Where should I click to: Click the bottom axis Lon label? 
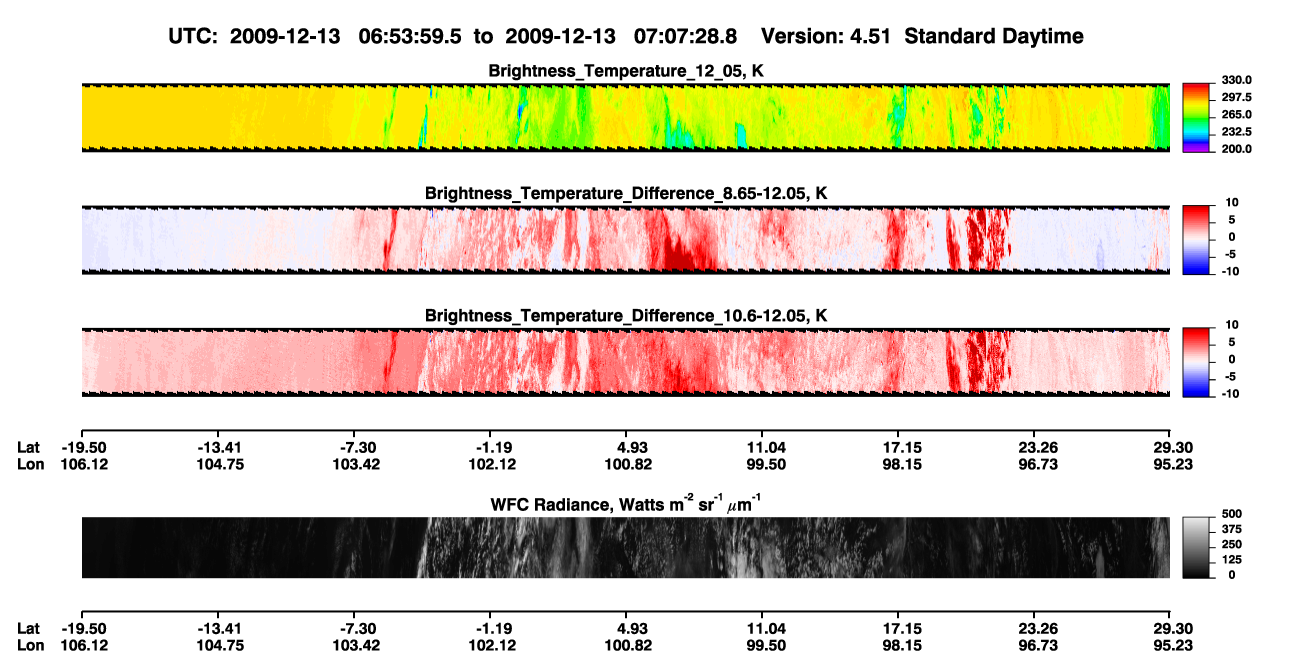(31, 646)
